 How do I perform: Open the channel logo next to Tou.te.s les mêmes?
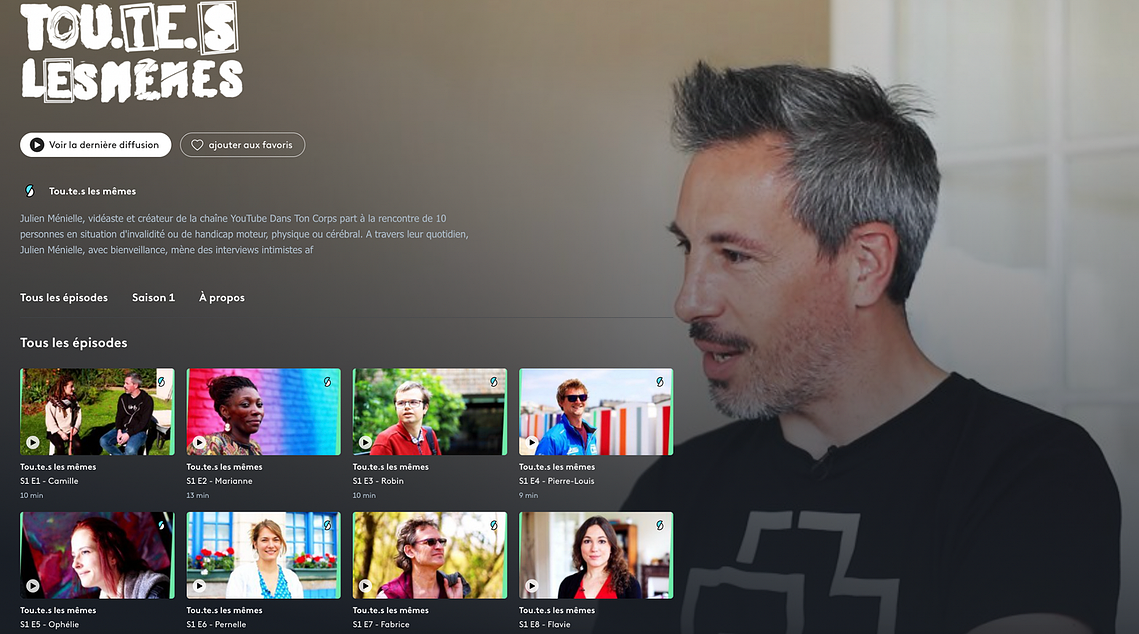[x=30, y=191]
